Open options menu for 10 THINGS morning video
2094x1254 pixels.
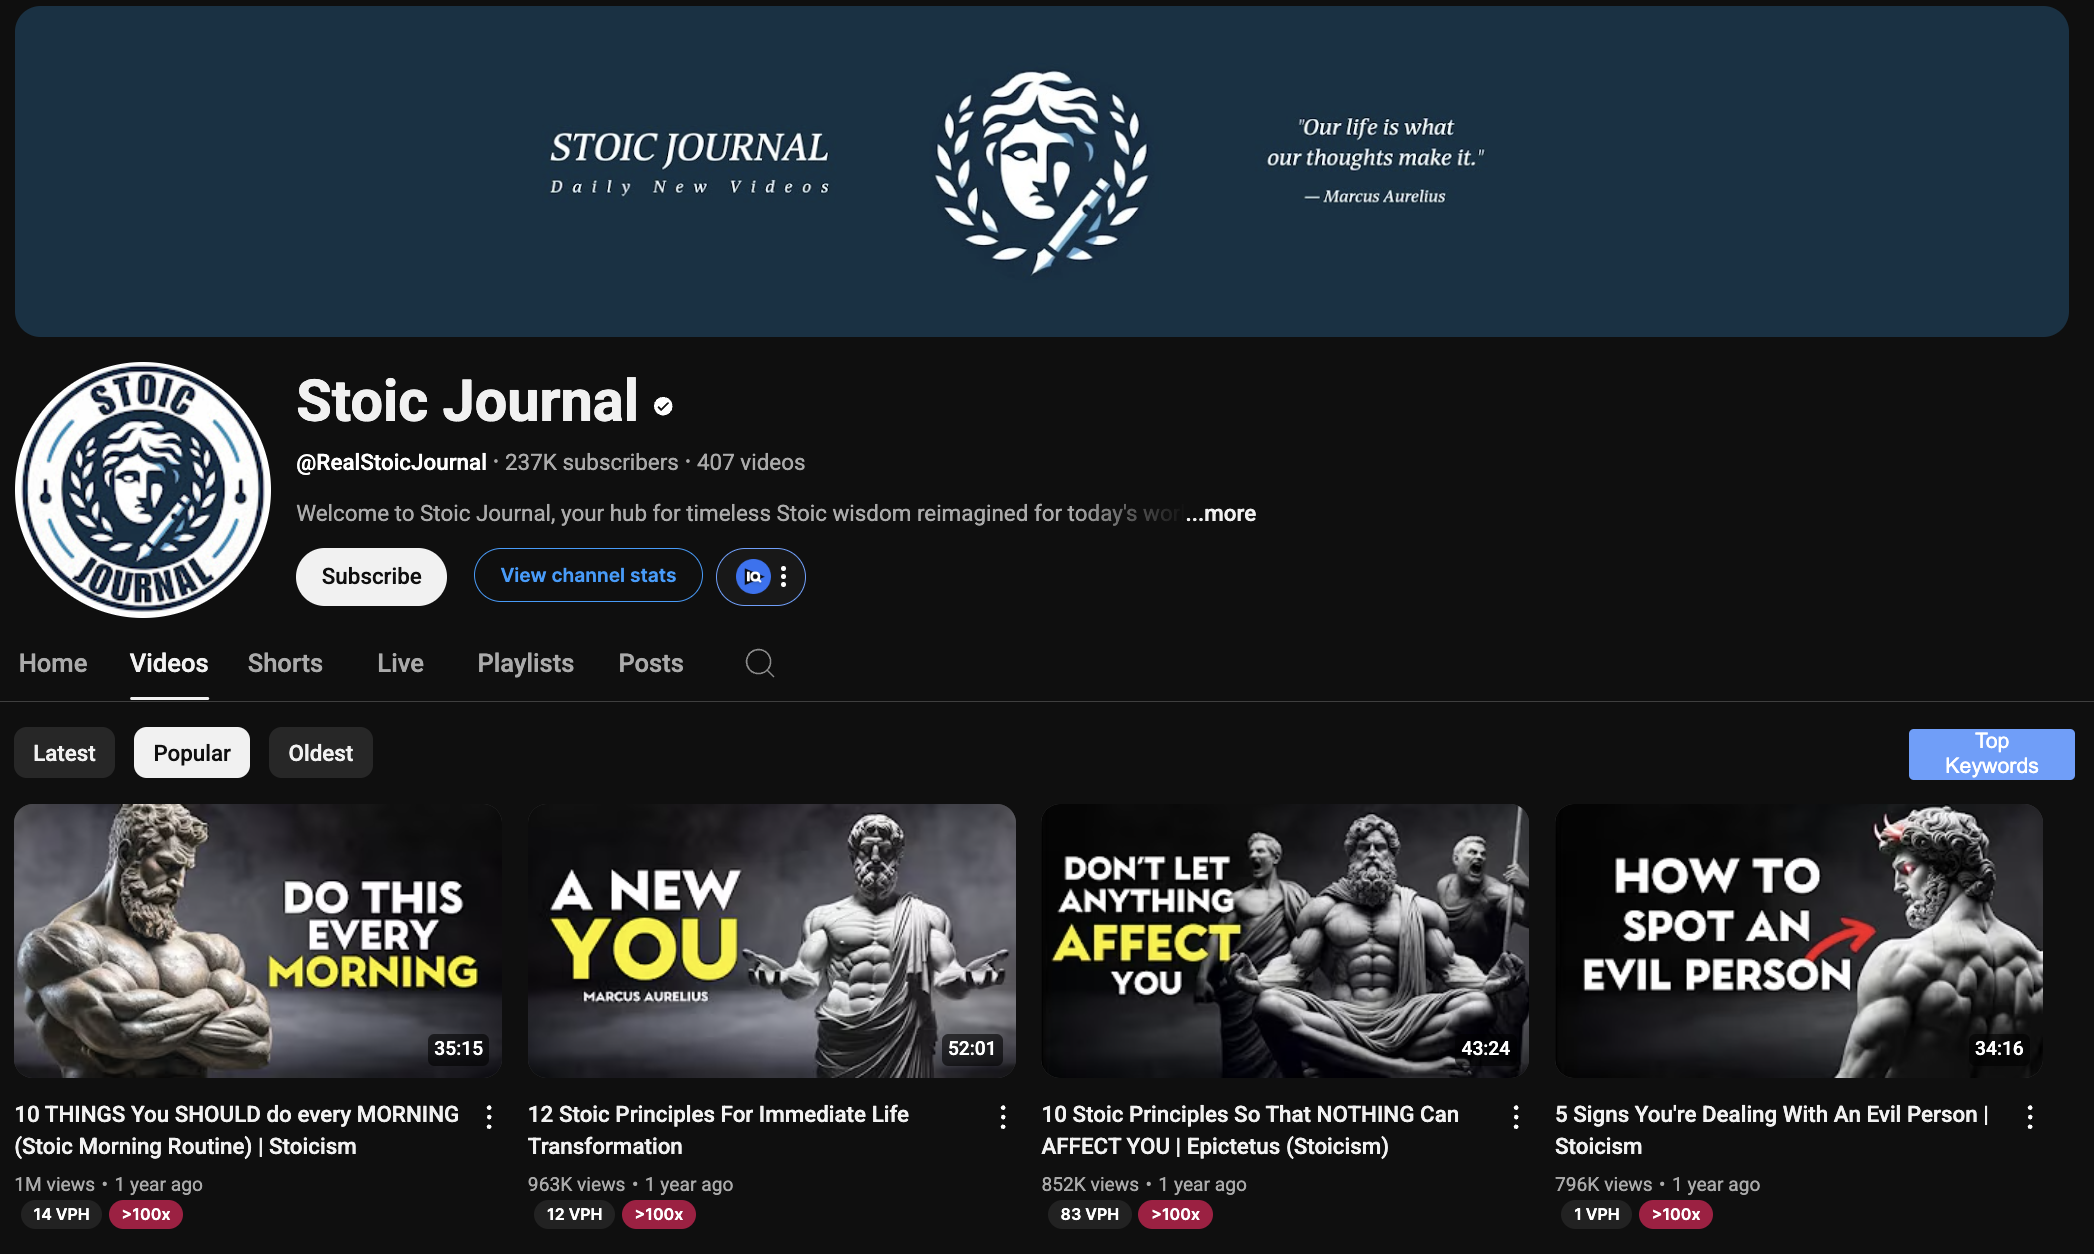tap(489, 1117)
